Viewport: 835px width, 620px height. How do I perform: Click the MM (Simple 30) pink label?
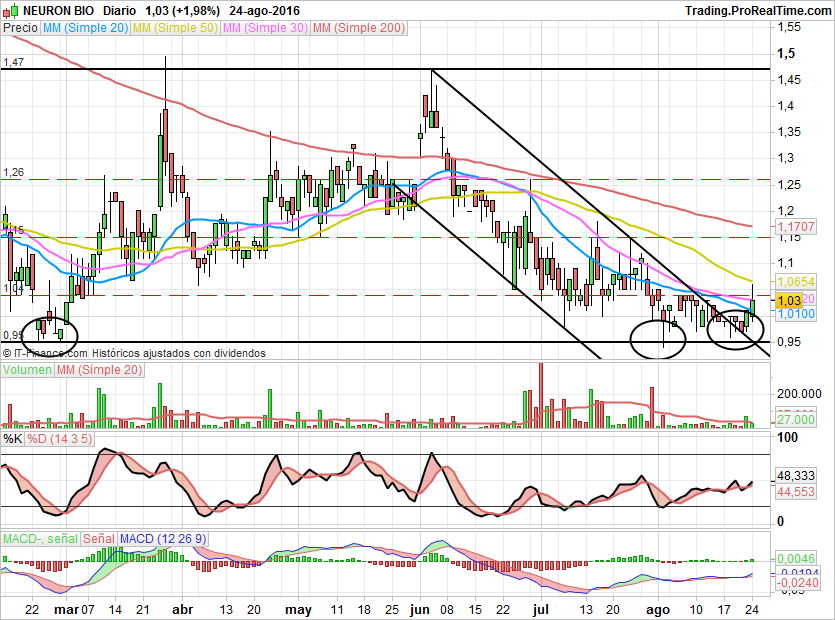point(265,28)
